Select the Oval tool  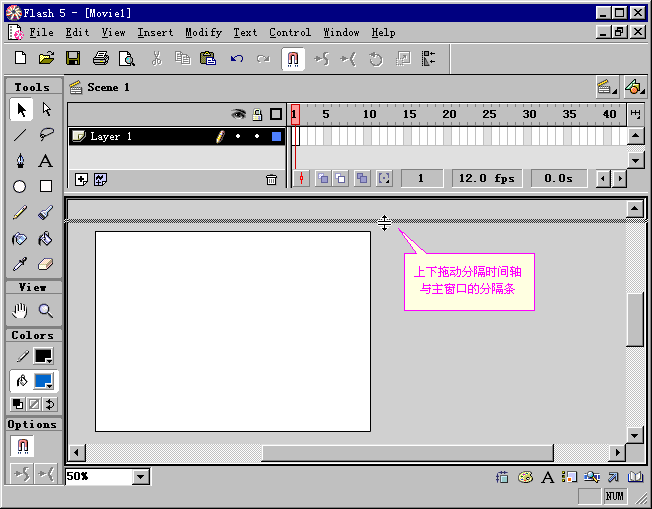coord(20,187)
